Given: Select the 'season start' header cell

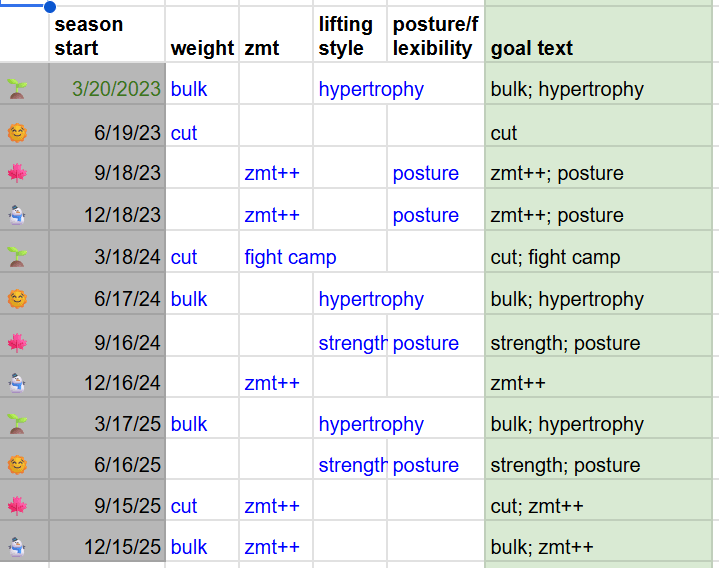Looking at the screenshot, I should pyautogui.click(x=107, y=34).
